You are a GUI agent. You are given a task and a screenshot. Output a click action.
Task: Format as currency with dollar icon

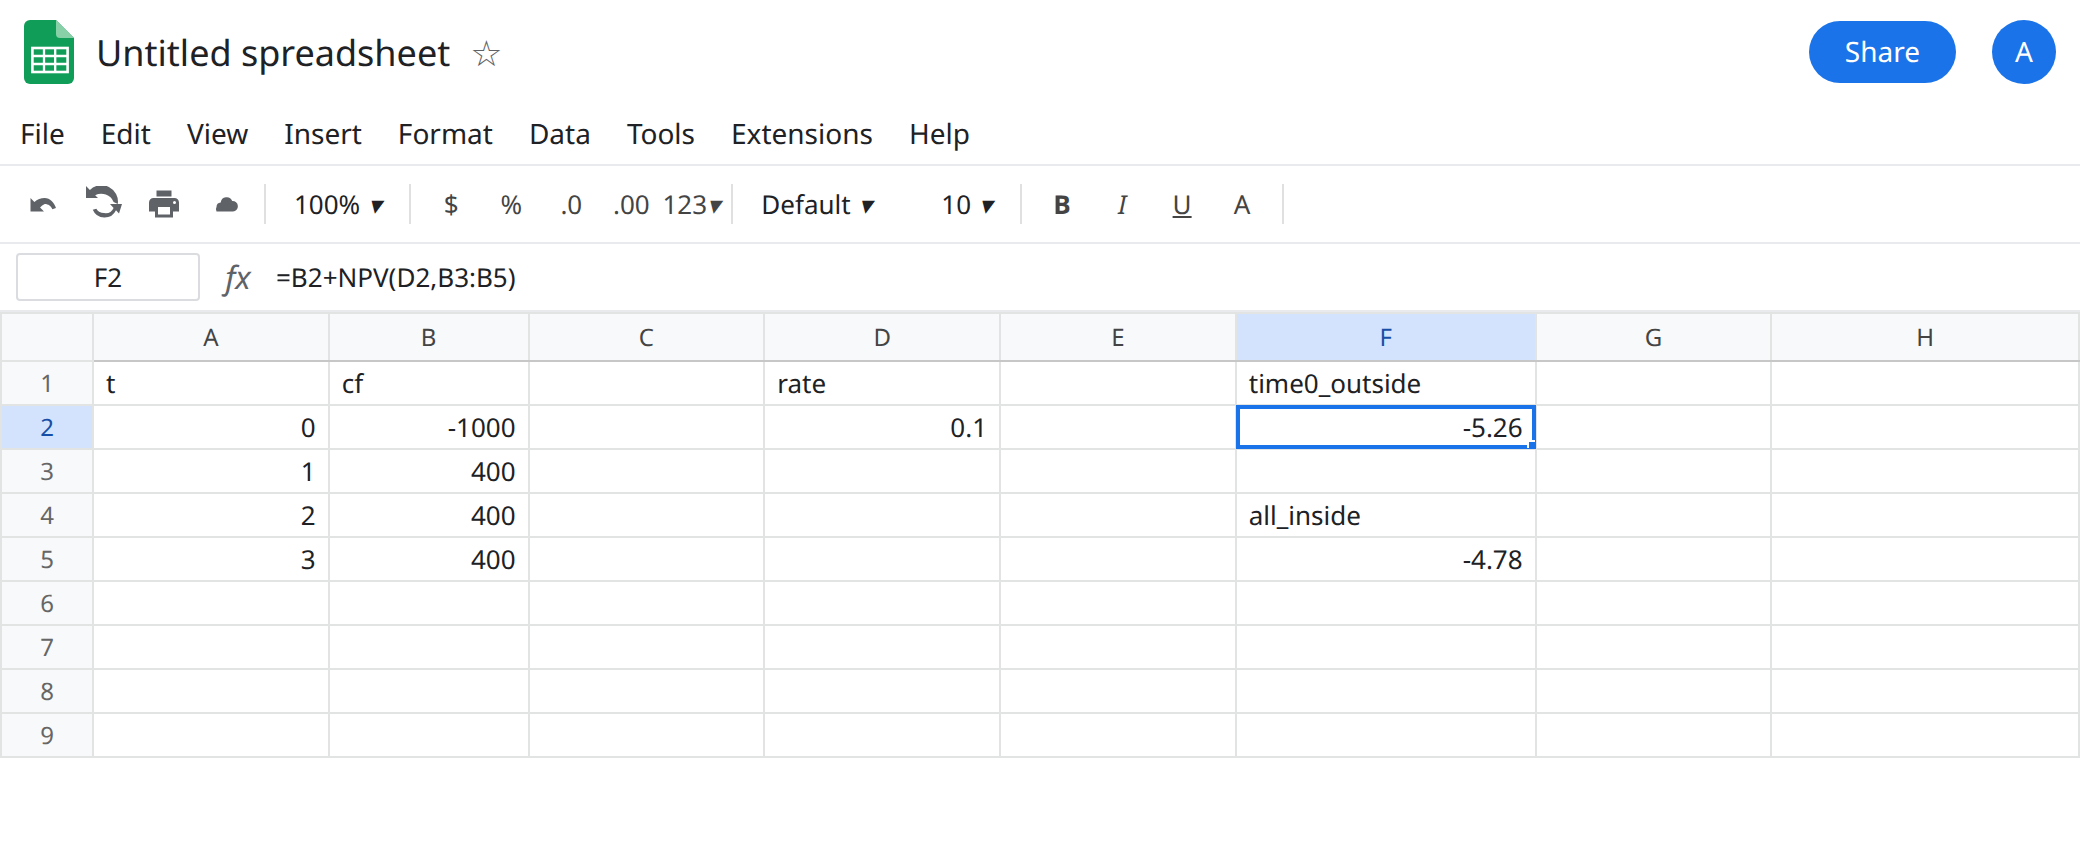(451, 205)
